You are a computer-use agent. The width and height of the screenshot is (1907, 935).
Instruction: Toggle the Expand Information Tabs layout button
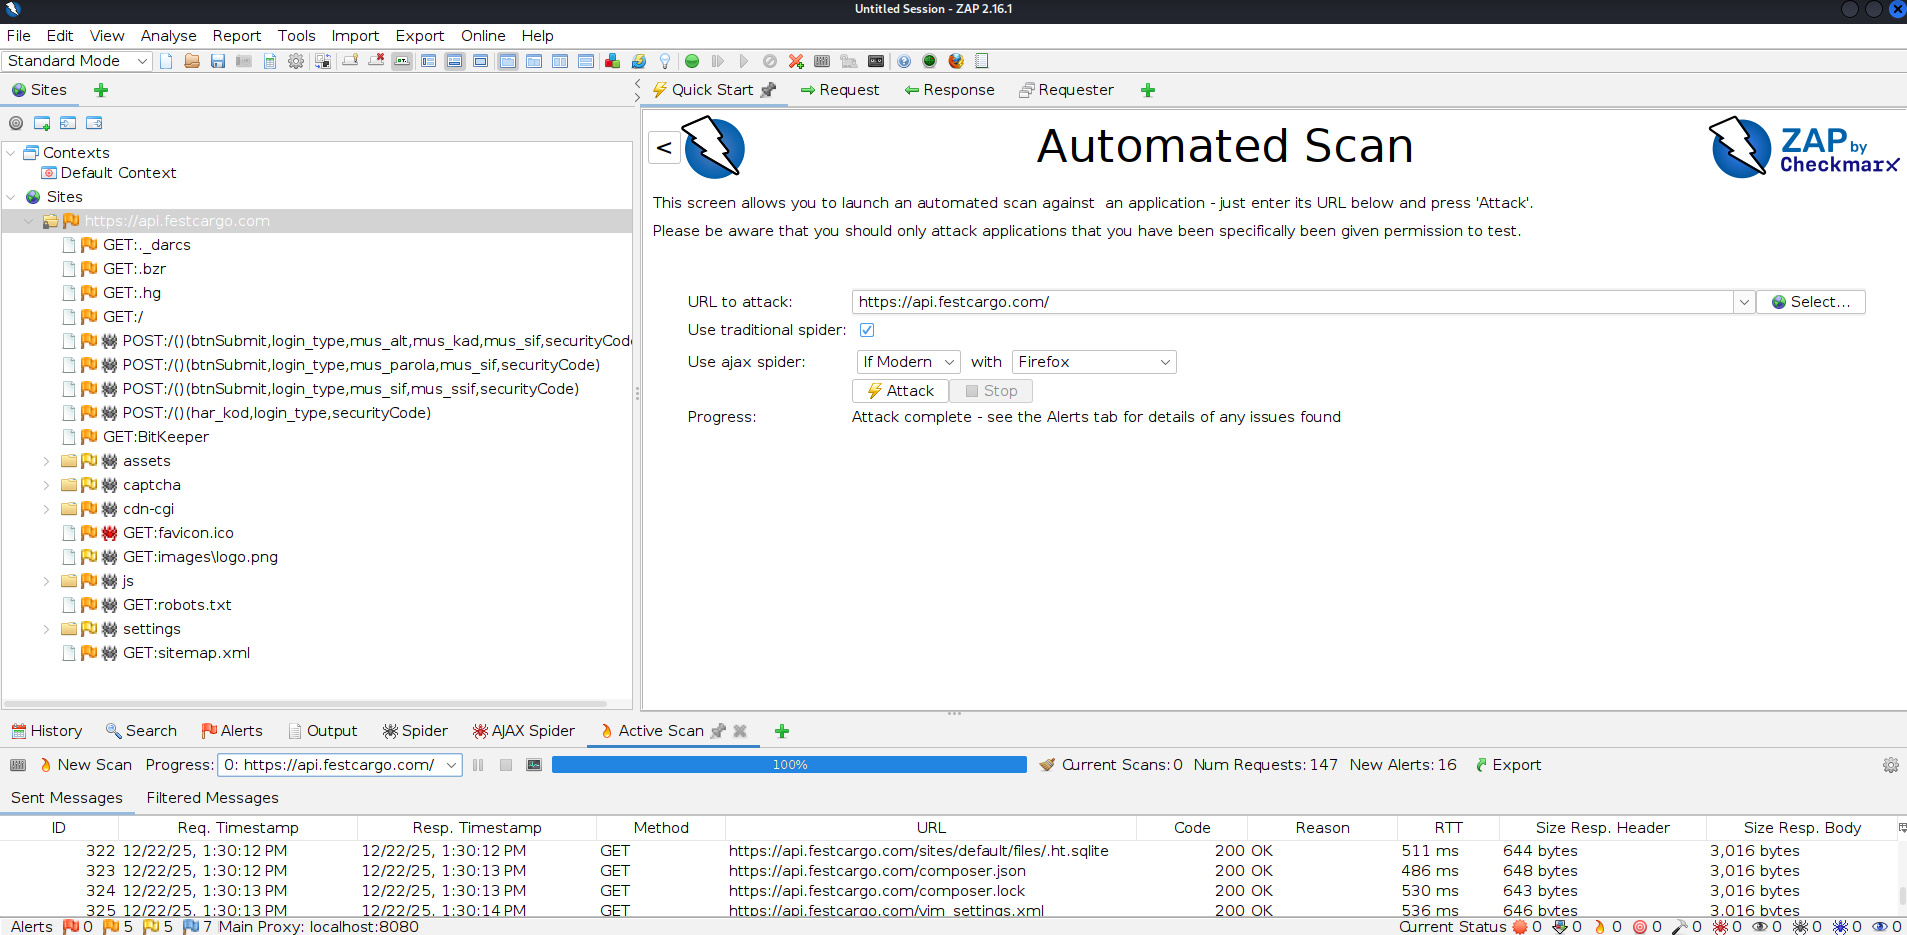point(454,61)
